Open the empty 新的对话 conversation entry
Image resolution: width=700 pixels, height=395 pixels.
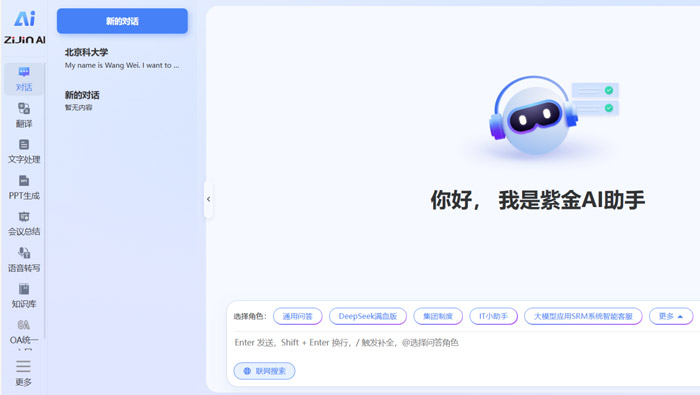click(122, 101)
